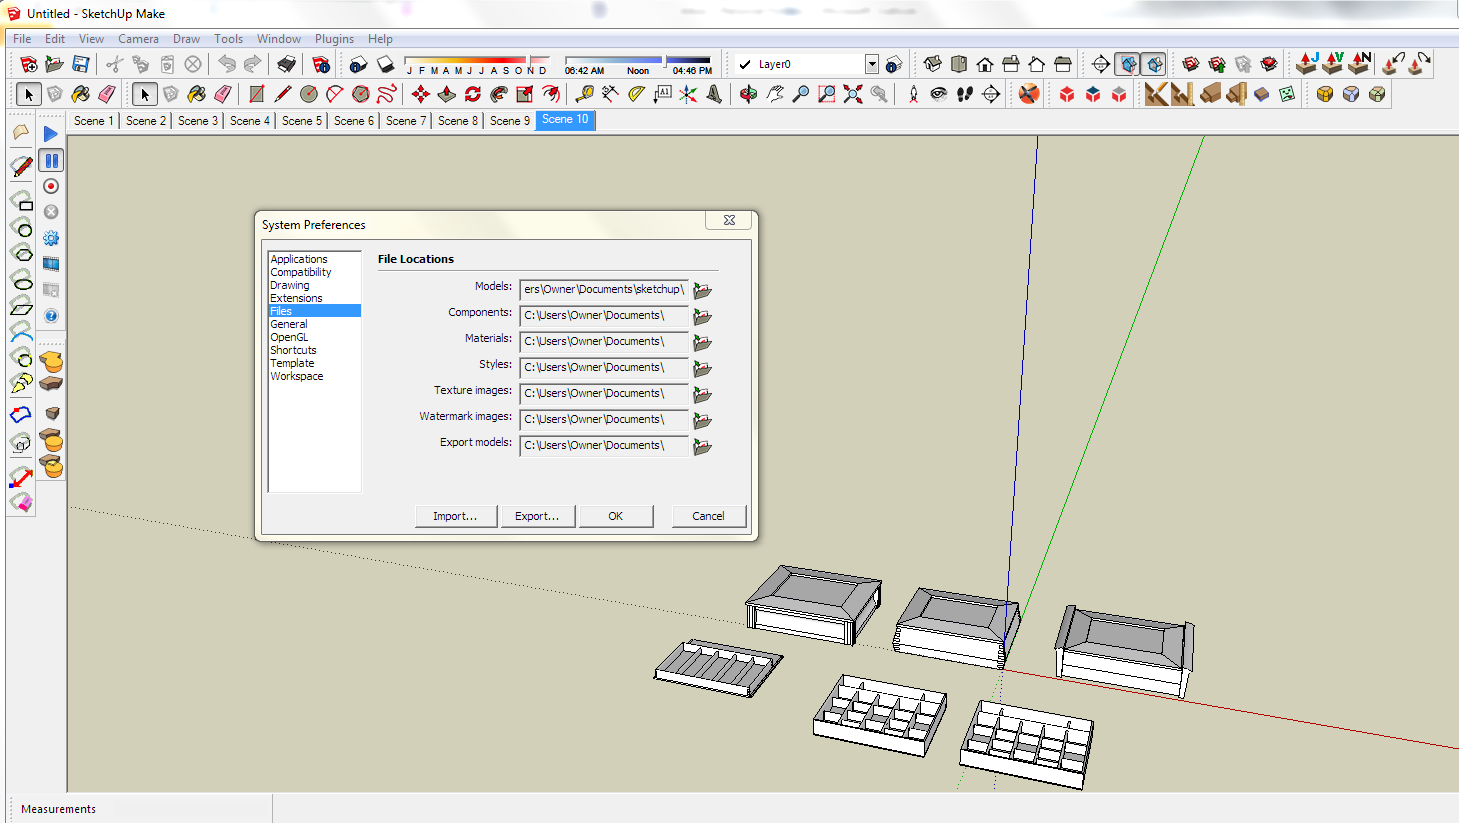Viewport: 1459px width, 823px height.
Task: Click the layer details icon next to Layer0
Action: 894,64
